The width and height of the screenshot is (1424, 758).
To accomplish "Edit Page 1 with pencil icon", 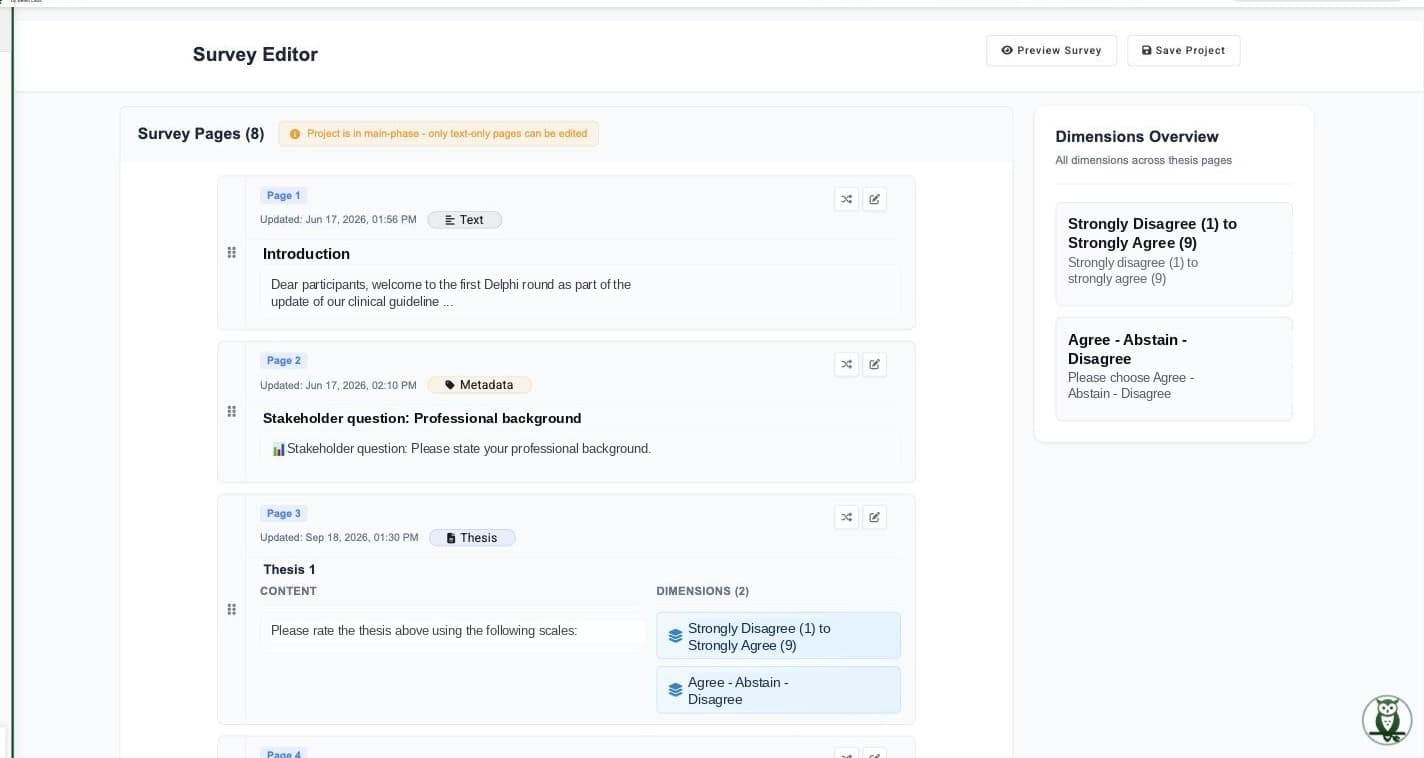I will coord(874,199).
